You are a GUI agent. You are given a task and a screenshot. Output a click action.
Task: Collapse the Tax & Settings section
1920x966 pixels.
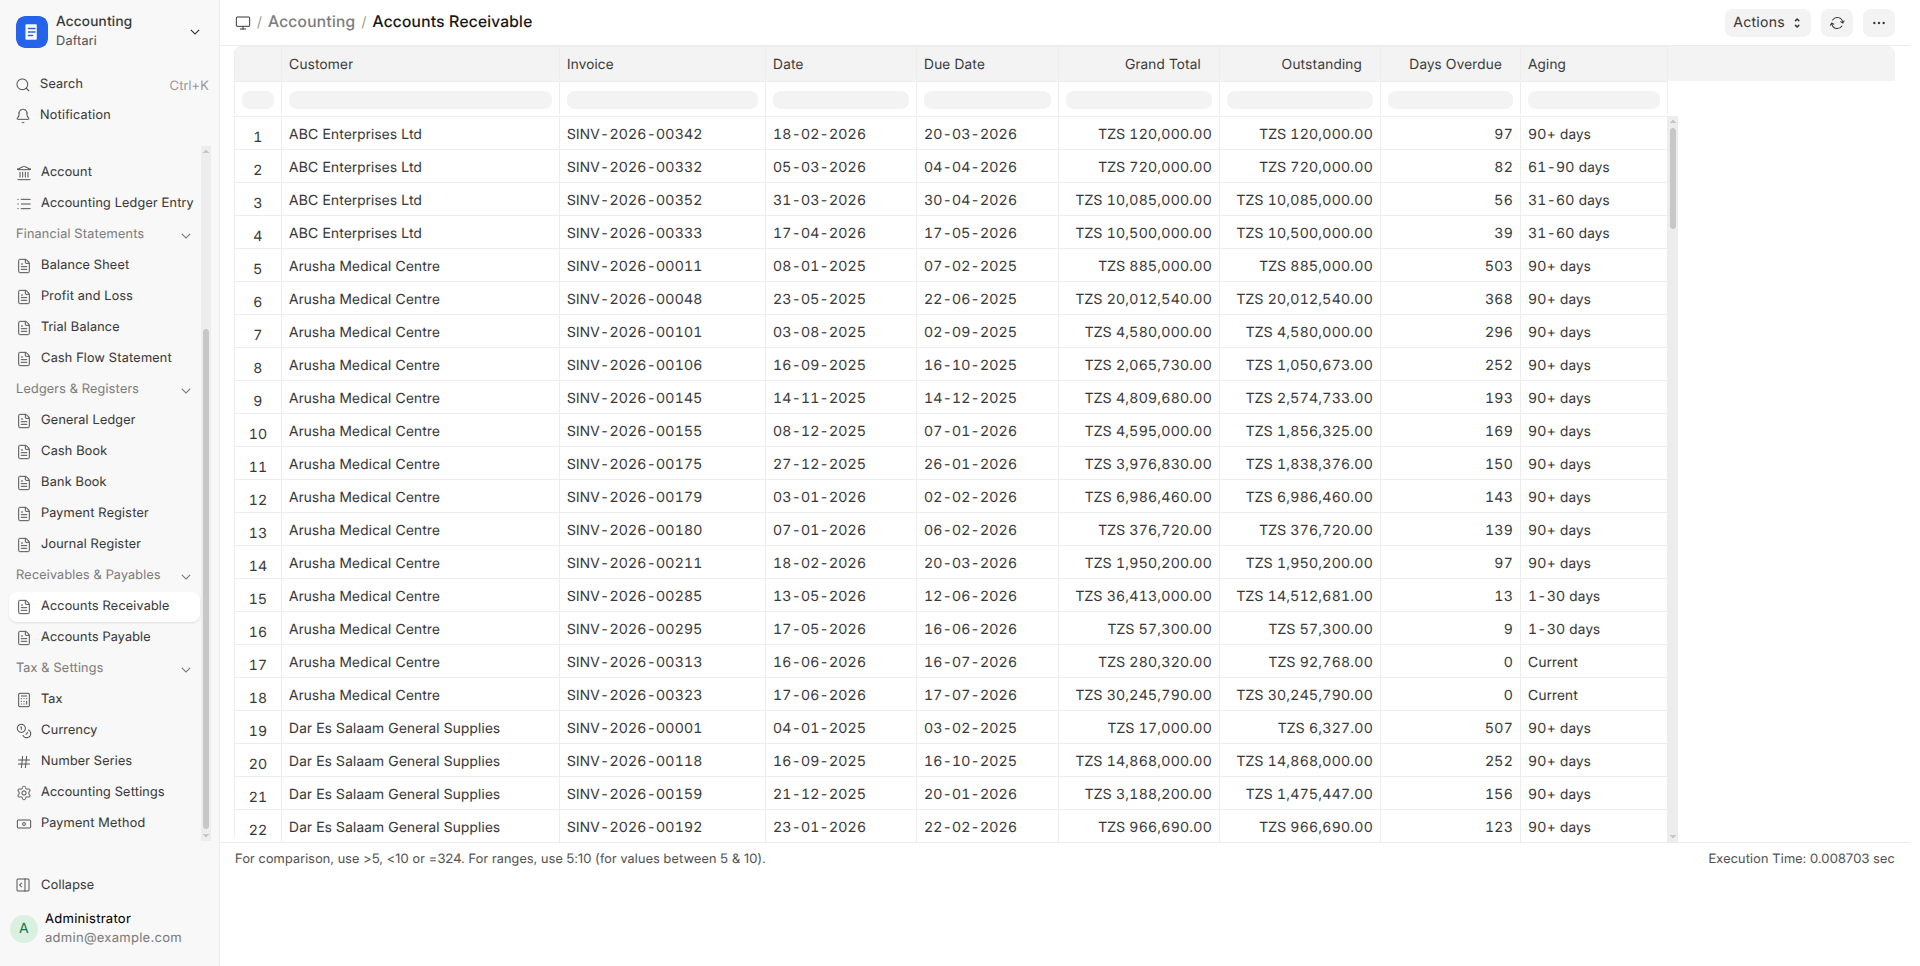click(x=186, y=669)
